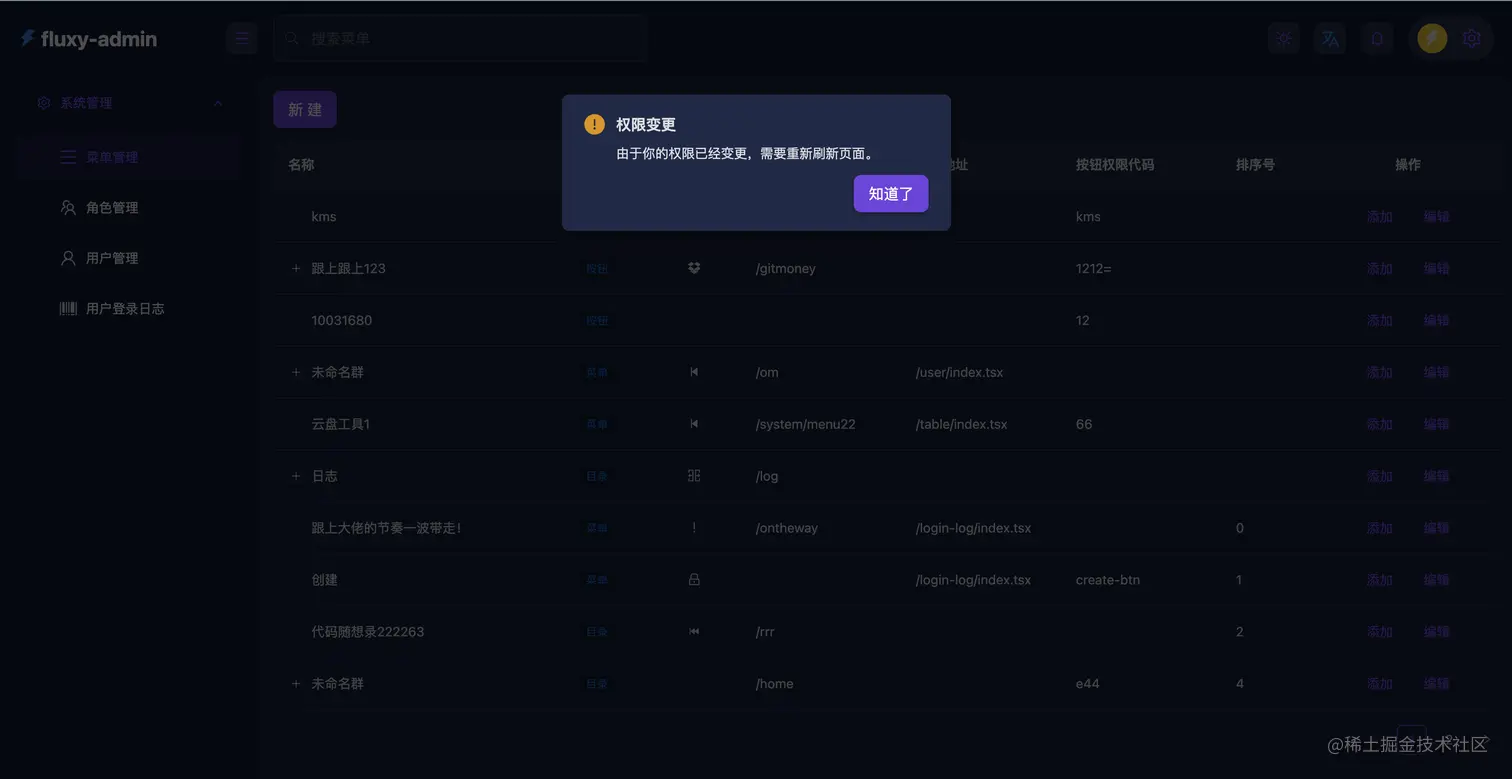The image size is (1512, 779).
Task: Click the 按钮 tag in the 10031680 row
Action: (597, 320)
